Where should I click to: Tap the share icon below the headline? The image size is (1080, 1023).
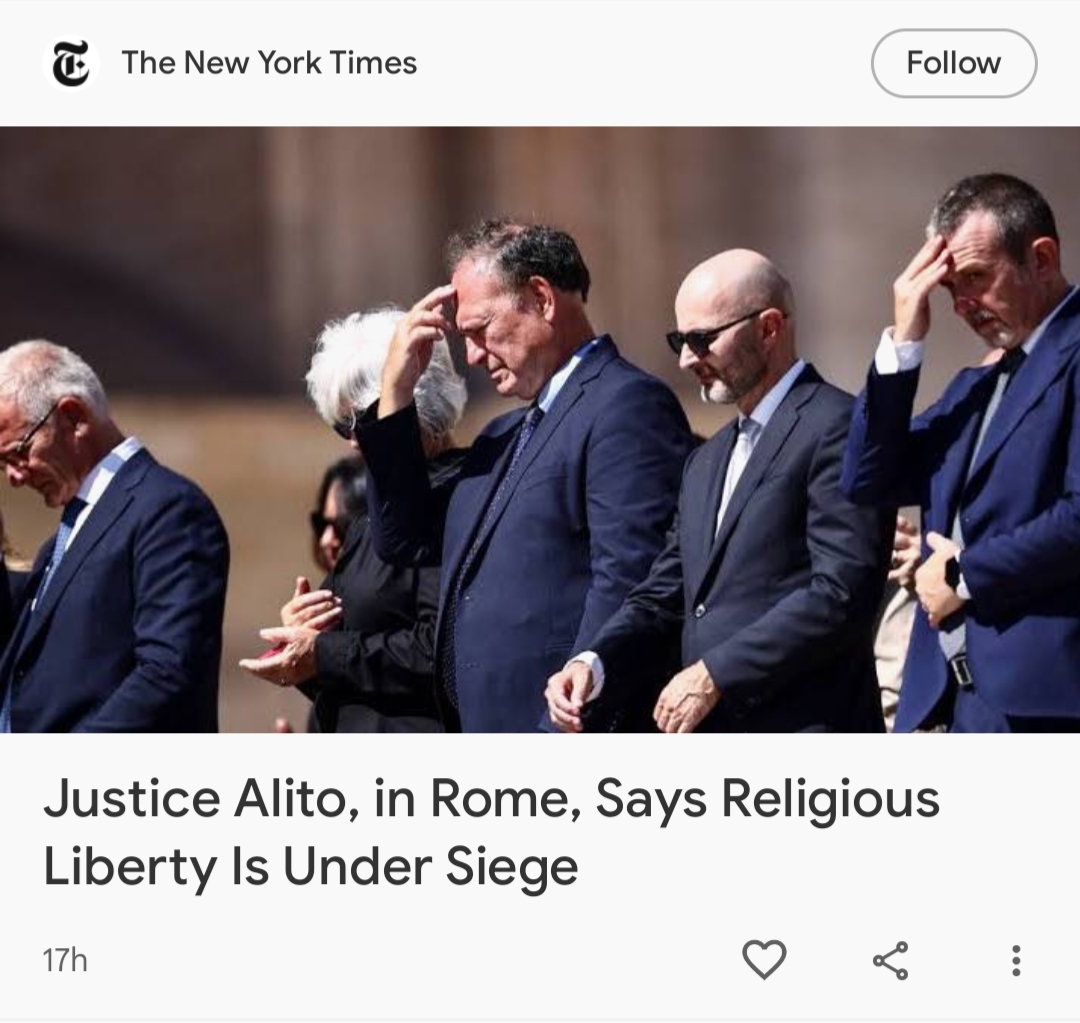(891, 960)
